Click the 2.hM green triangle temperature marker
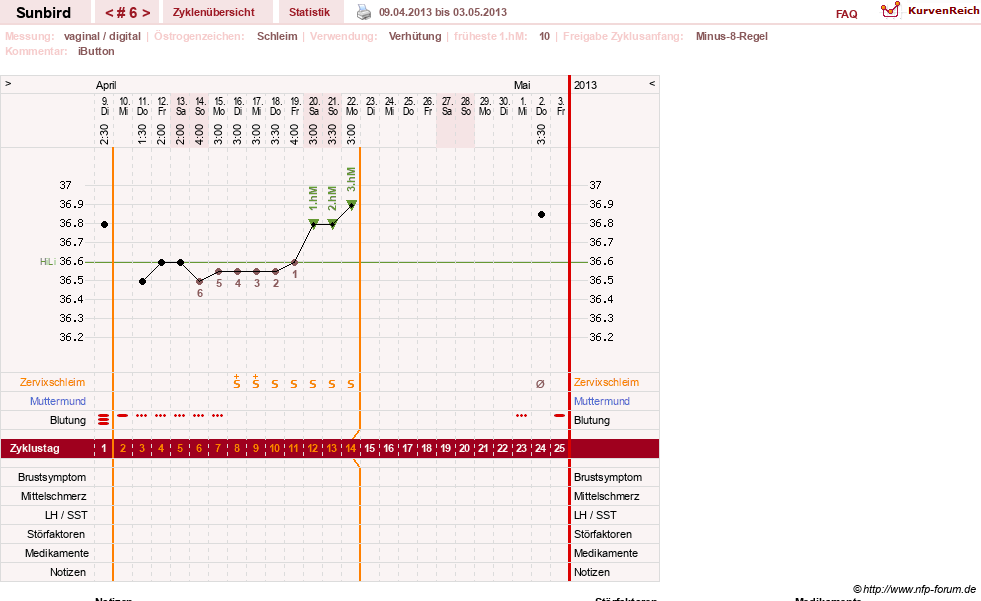981x601 pixels. click(333, 223)
